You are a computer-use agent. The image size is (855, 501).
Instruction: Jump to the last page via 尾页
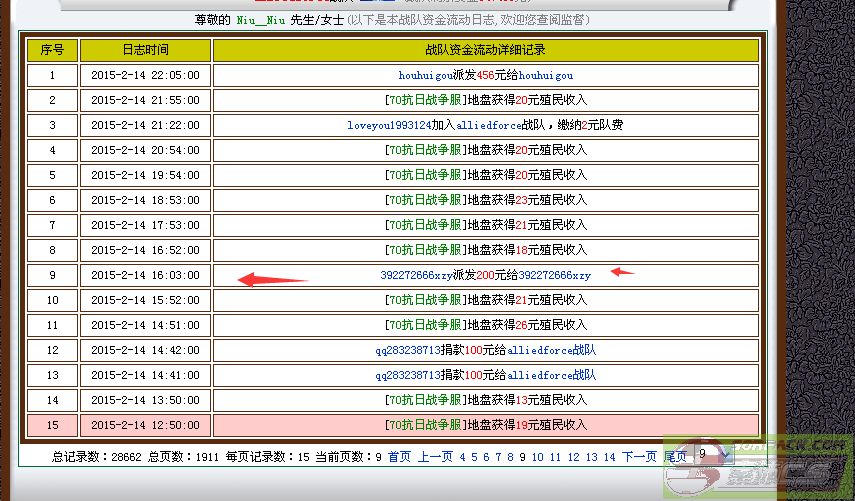point(676,457)
